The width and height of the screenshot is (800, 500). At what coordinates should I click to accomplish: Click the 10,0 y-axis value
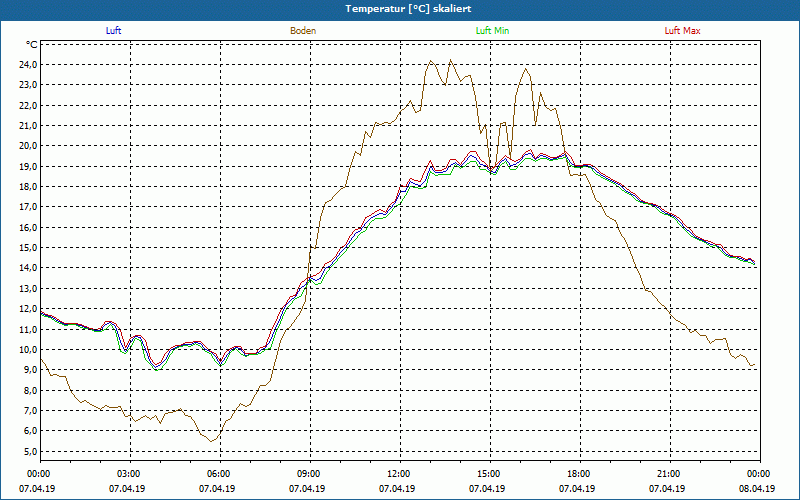pos(29,349)
